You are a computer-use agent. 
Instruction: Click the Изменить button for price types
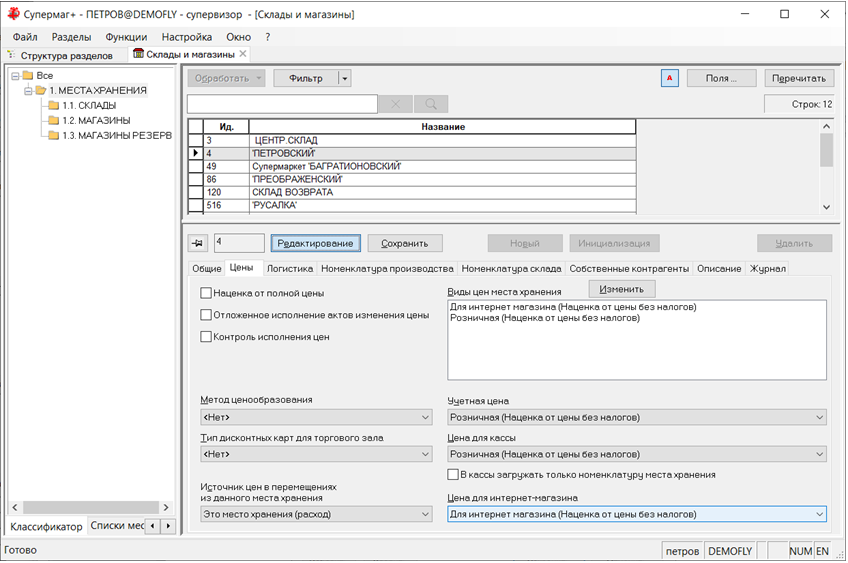tap(621, 289)
